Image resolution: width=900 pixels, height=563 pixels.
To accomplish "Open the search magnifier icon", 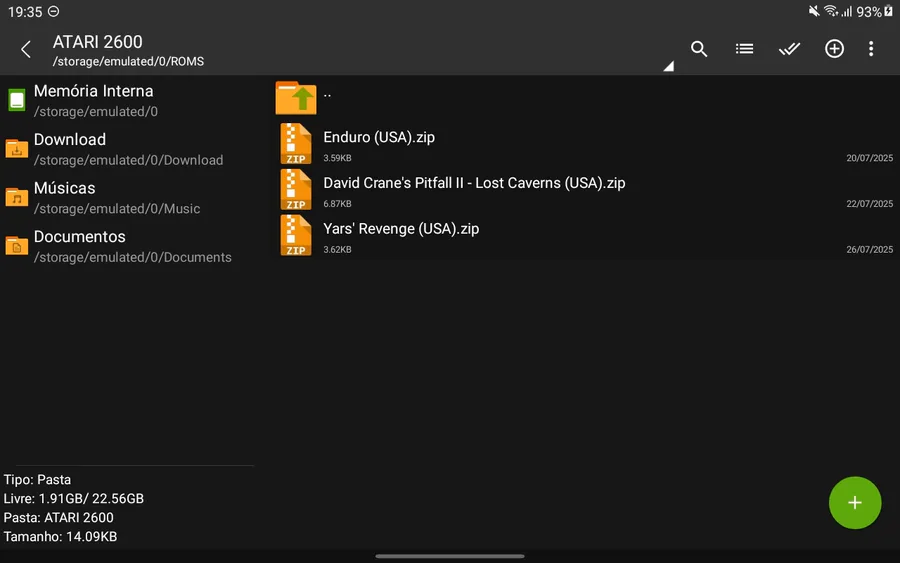I will pos(699,49).
